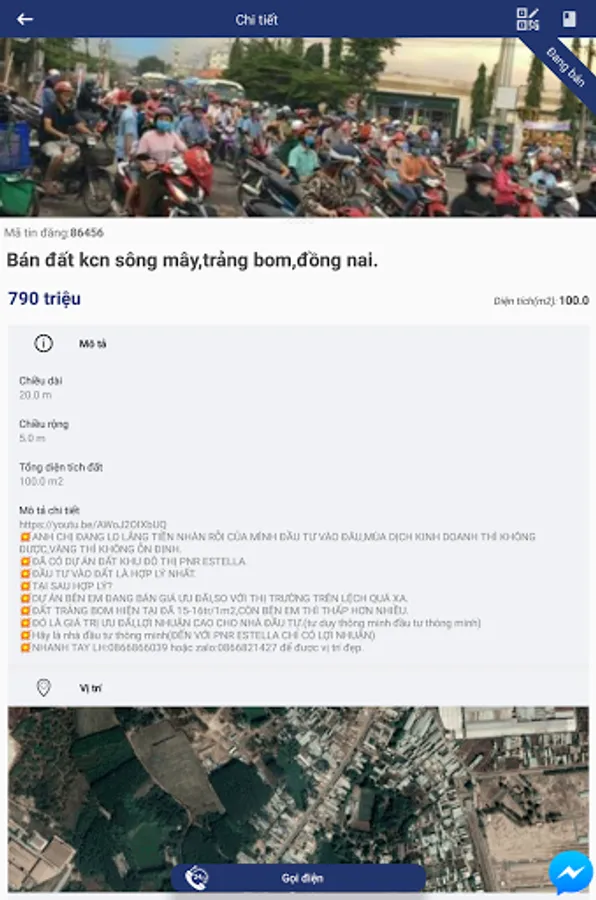Tap the Gọi điện call button
This screenshot has height=900, width=596.
coord(298,878)
